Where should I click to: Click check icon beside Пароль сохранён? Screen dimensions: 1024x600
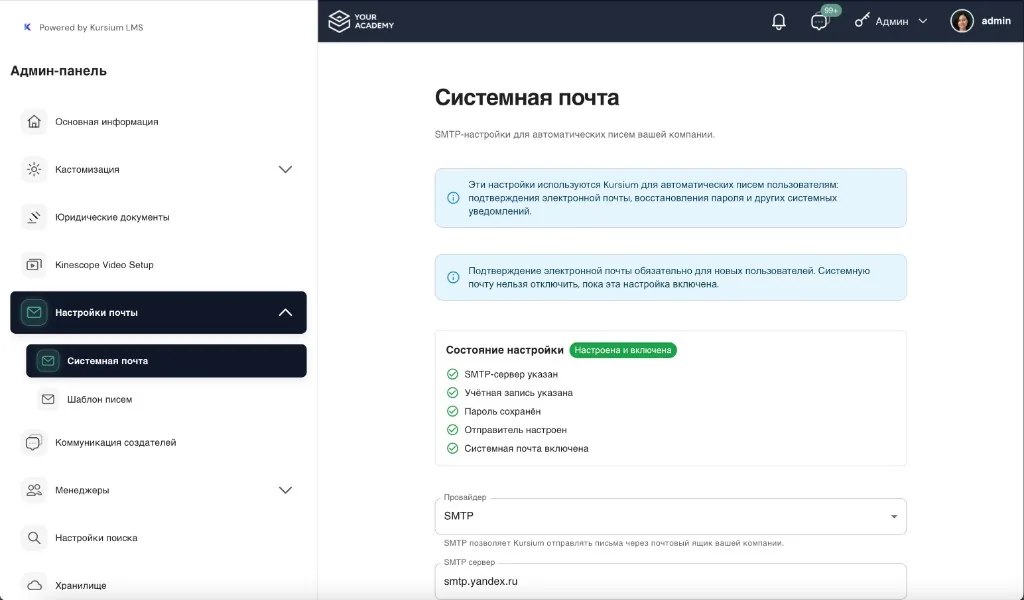(x=452, y=411)
